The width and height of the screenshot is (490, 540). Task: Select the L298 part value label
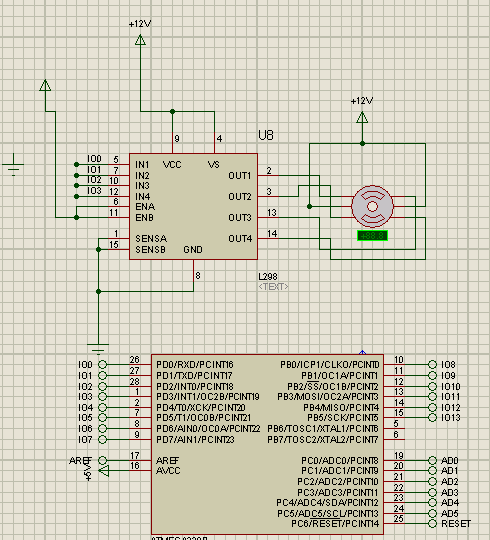tap(268, 277)
